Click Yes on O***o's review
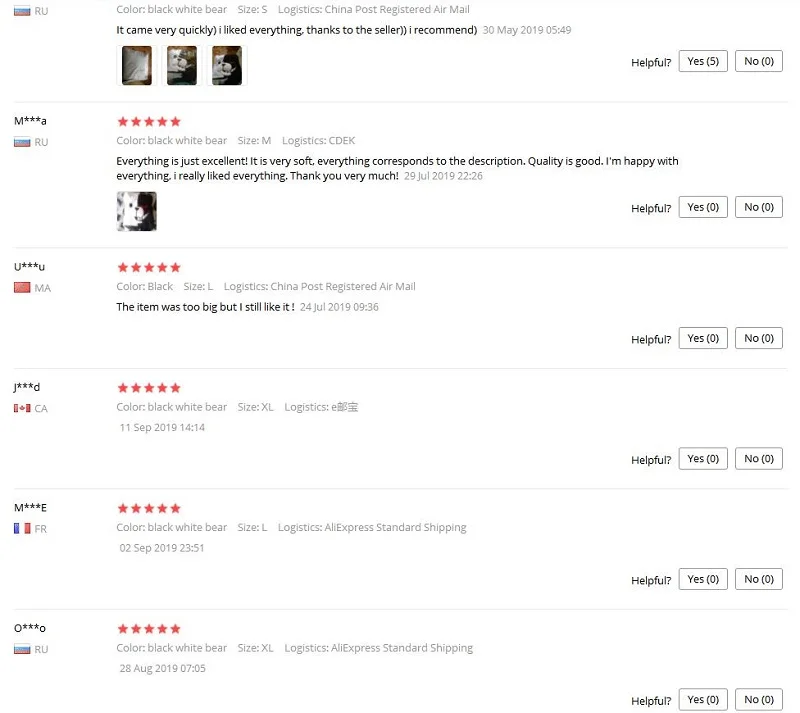800x713 pixels. click(x=703, y=700)
